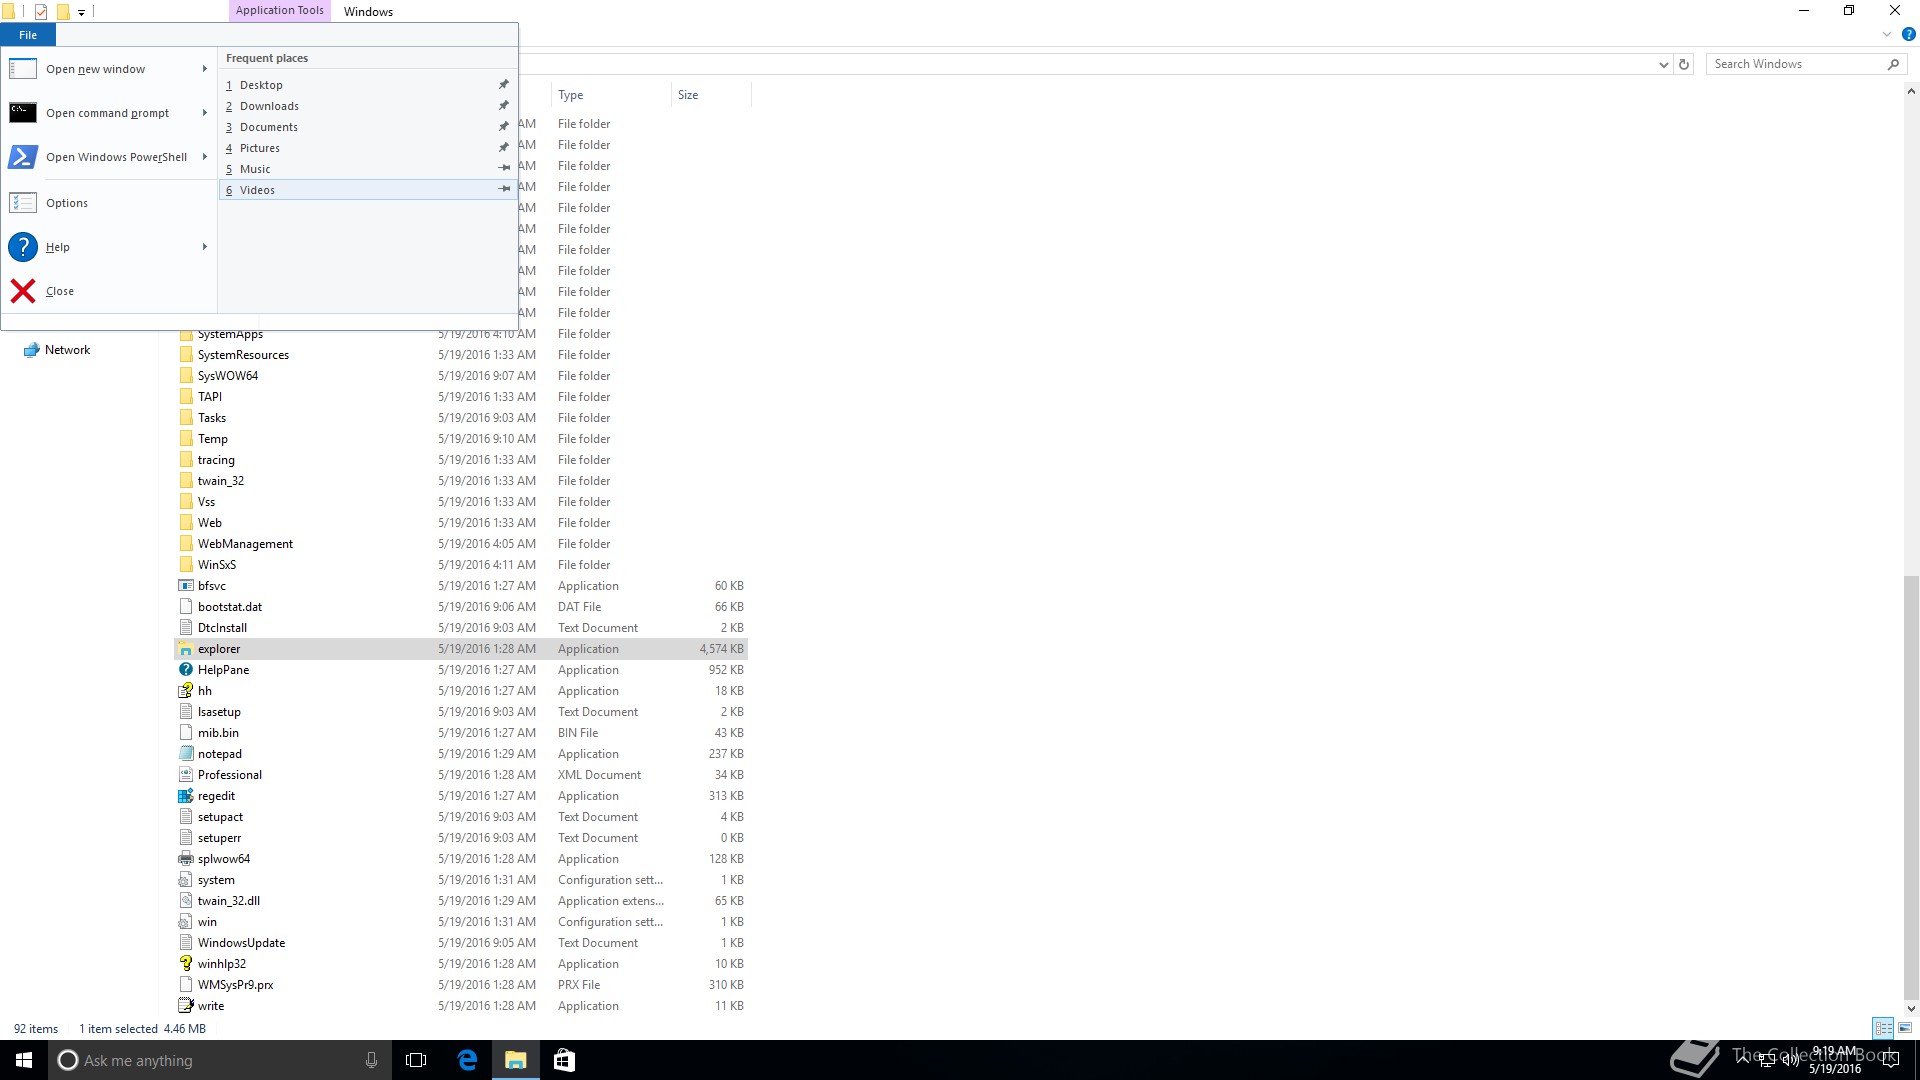
Task: Click the winhlp32 file icon
Action: pyautogui.click(x=185, y=964)
